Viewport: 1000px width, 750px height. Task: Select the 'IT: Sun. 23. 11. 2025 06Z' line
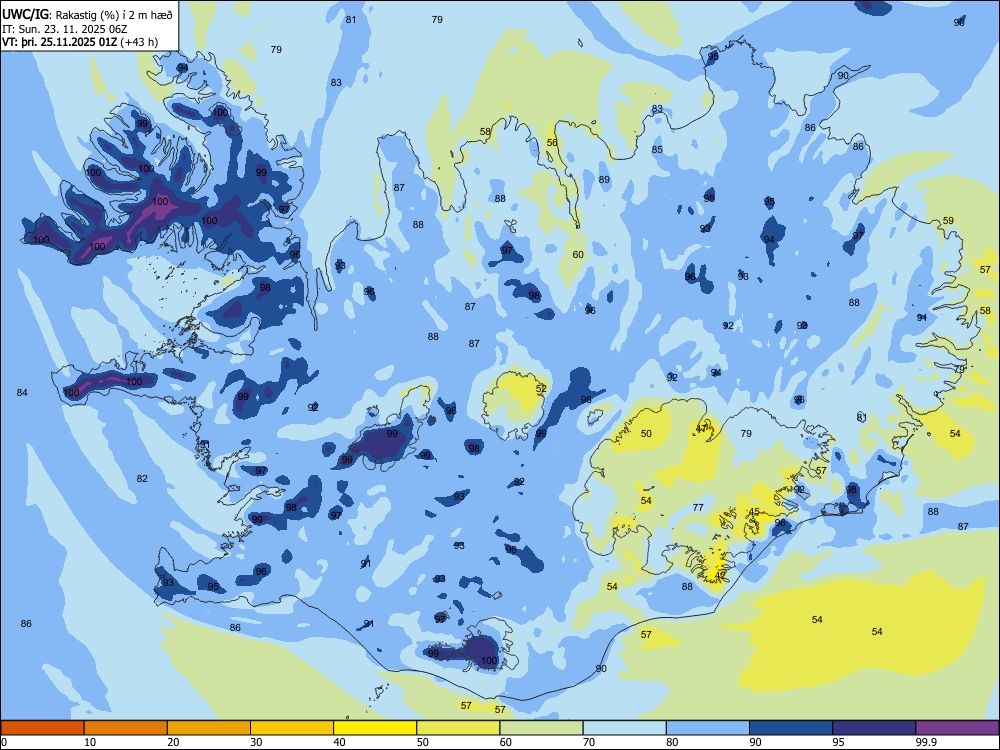pyautogui.click(x=64, y=29)
